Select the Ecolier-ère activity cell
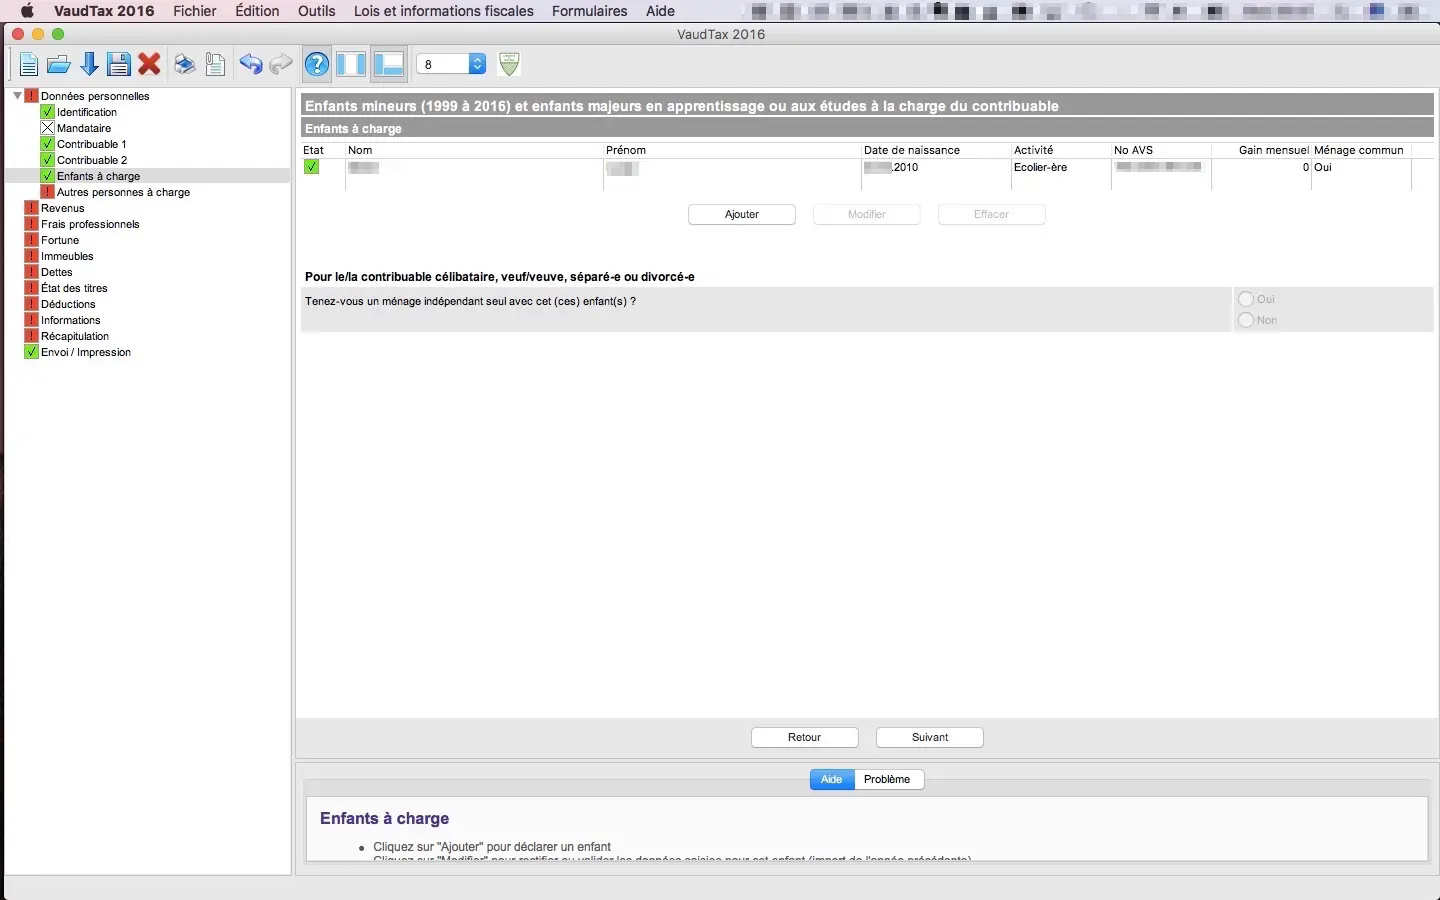This screenshot has height=900, width=1440. (x=1060, y=167)
